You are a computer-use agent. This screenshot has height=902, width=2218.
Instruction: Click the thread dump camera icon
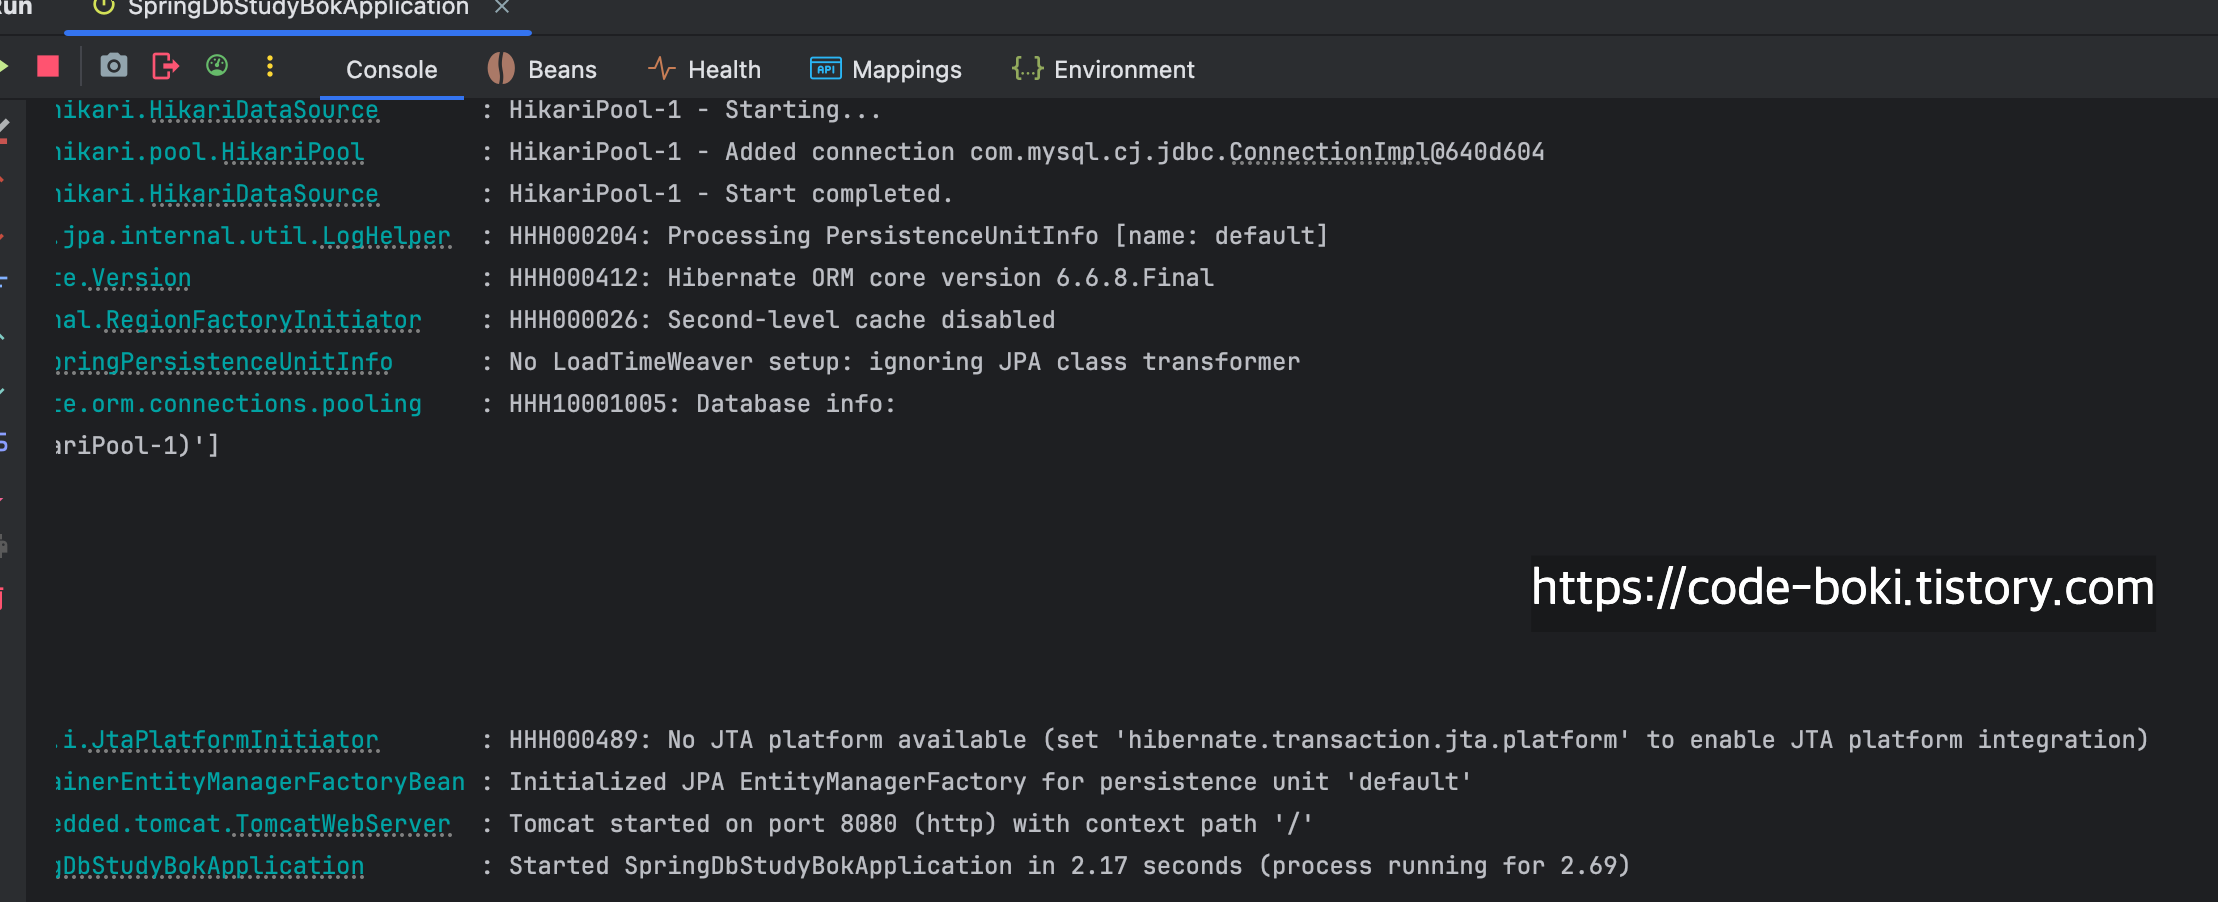114,66
